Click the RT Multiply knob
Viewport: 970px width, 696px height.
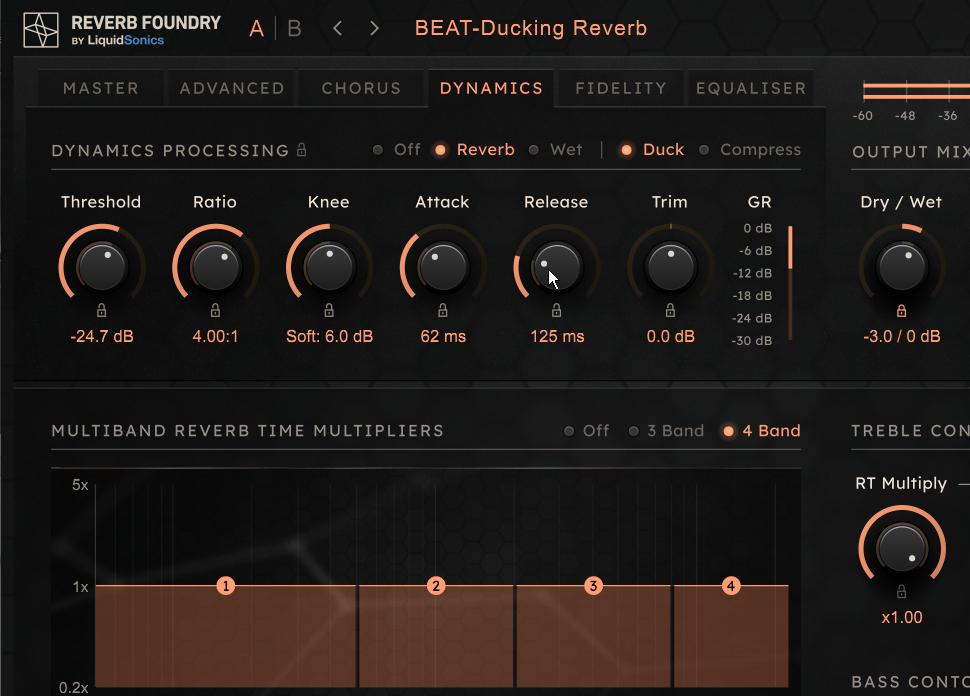902,548
